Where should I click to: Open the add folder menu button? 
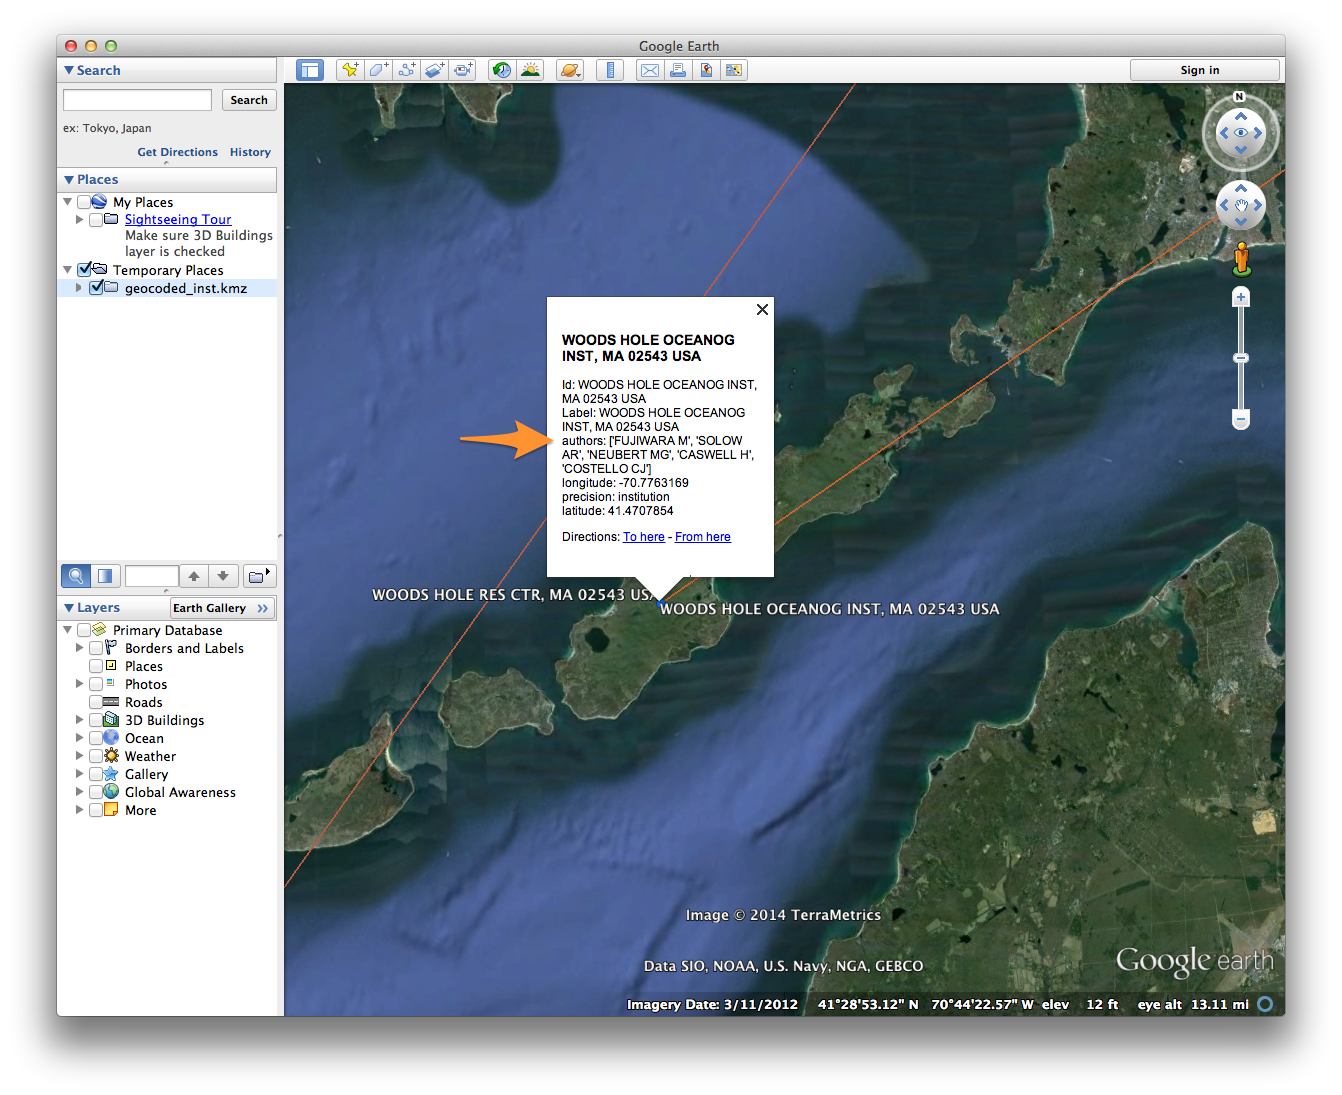(x=259, y=576)
